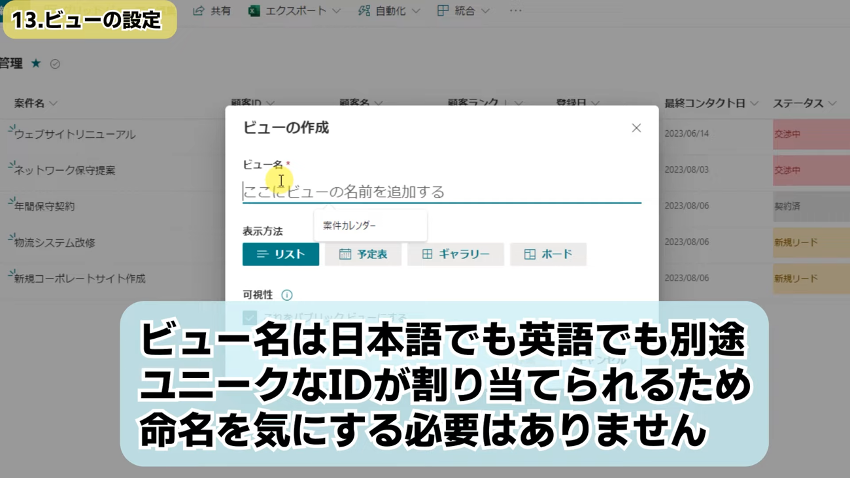Click the view name input field
This screenshot has width=850, height=478.
coord(440,191)
